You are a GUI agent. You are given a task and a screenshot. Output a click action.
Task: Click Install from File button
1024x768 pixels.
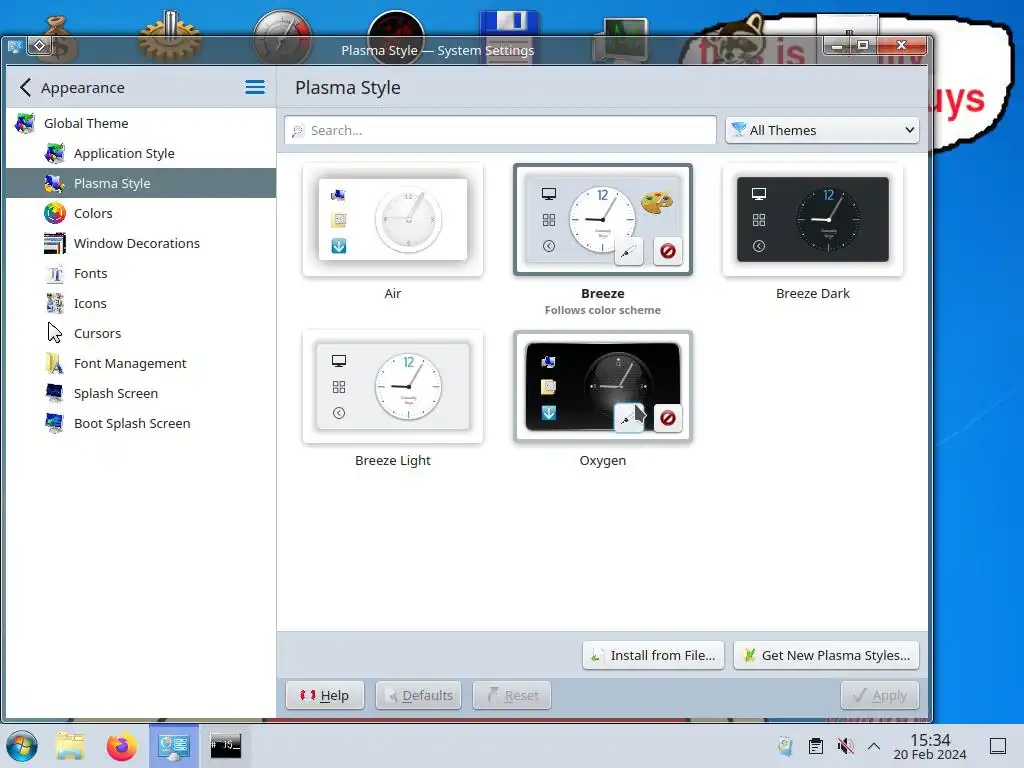[x=653, y=655]
